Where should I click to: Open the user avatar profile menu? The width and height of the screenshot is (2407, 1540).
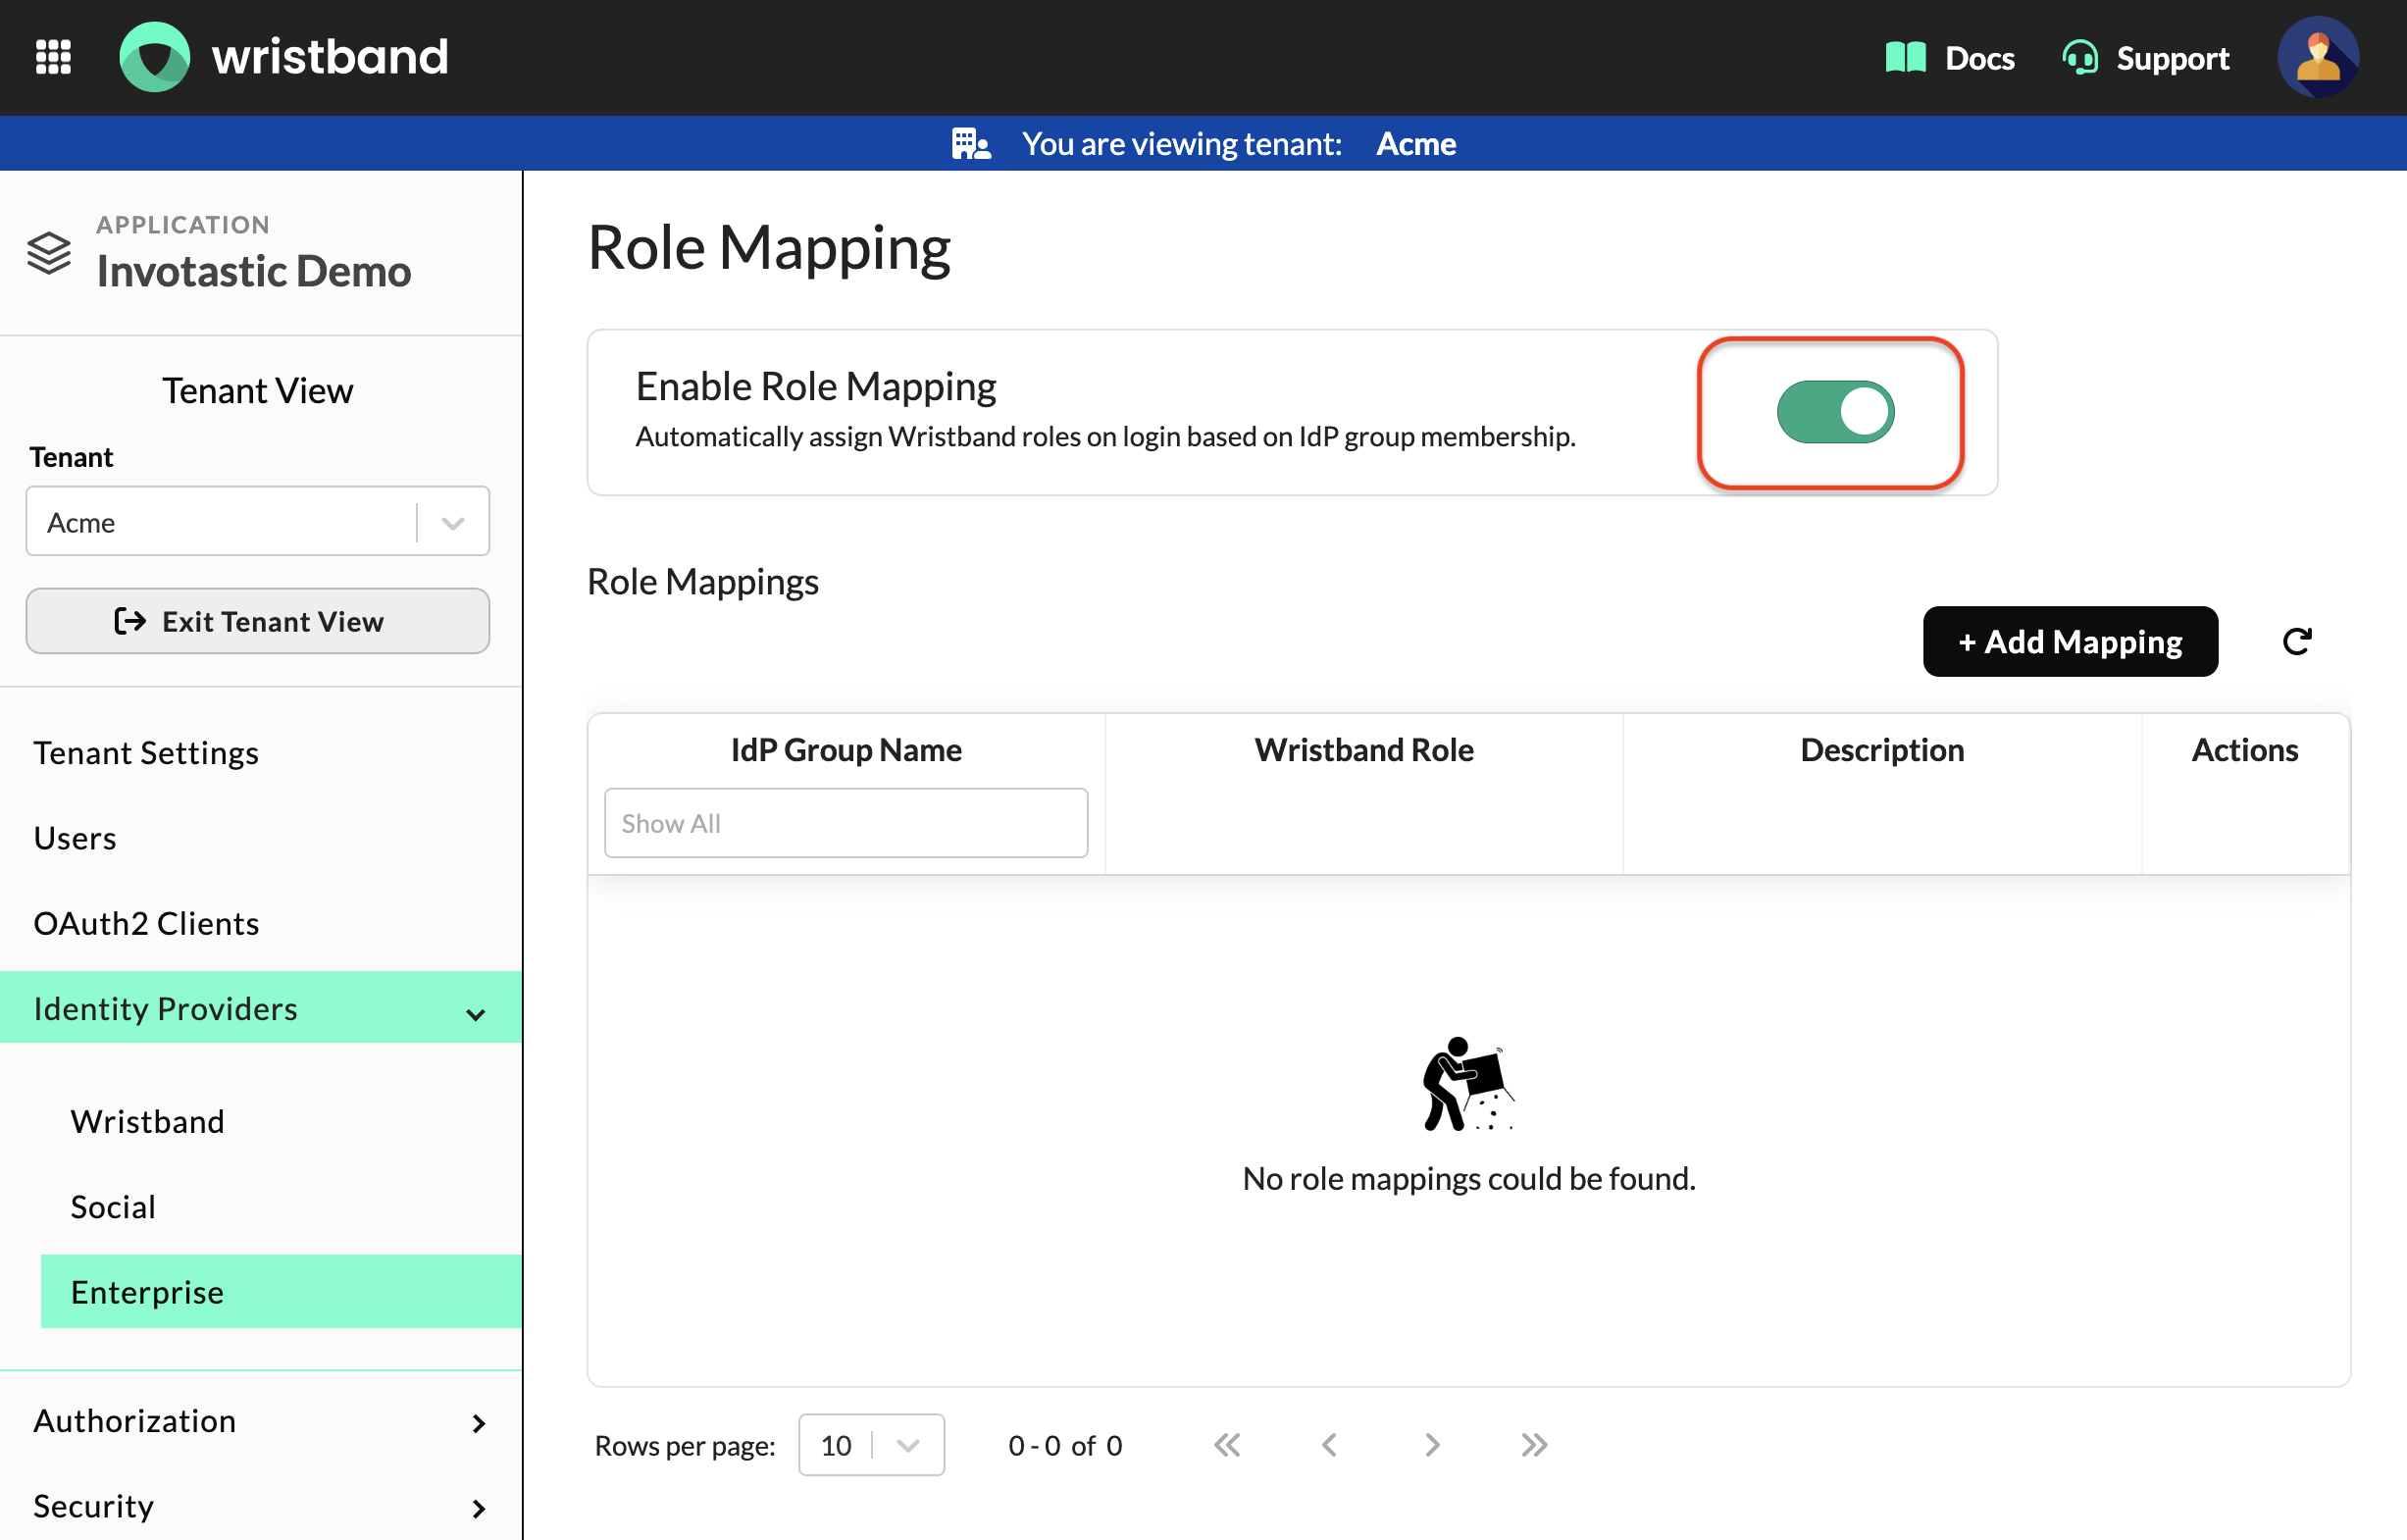[2318, 57]
